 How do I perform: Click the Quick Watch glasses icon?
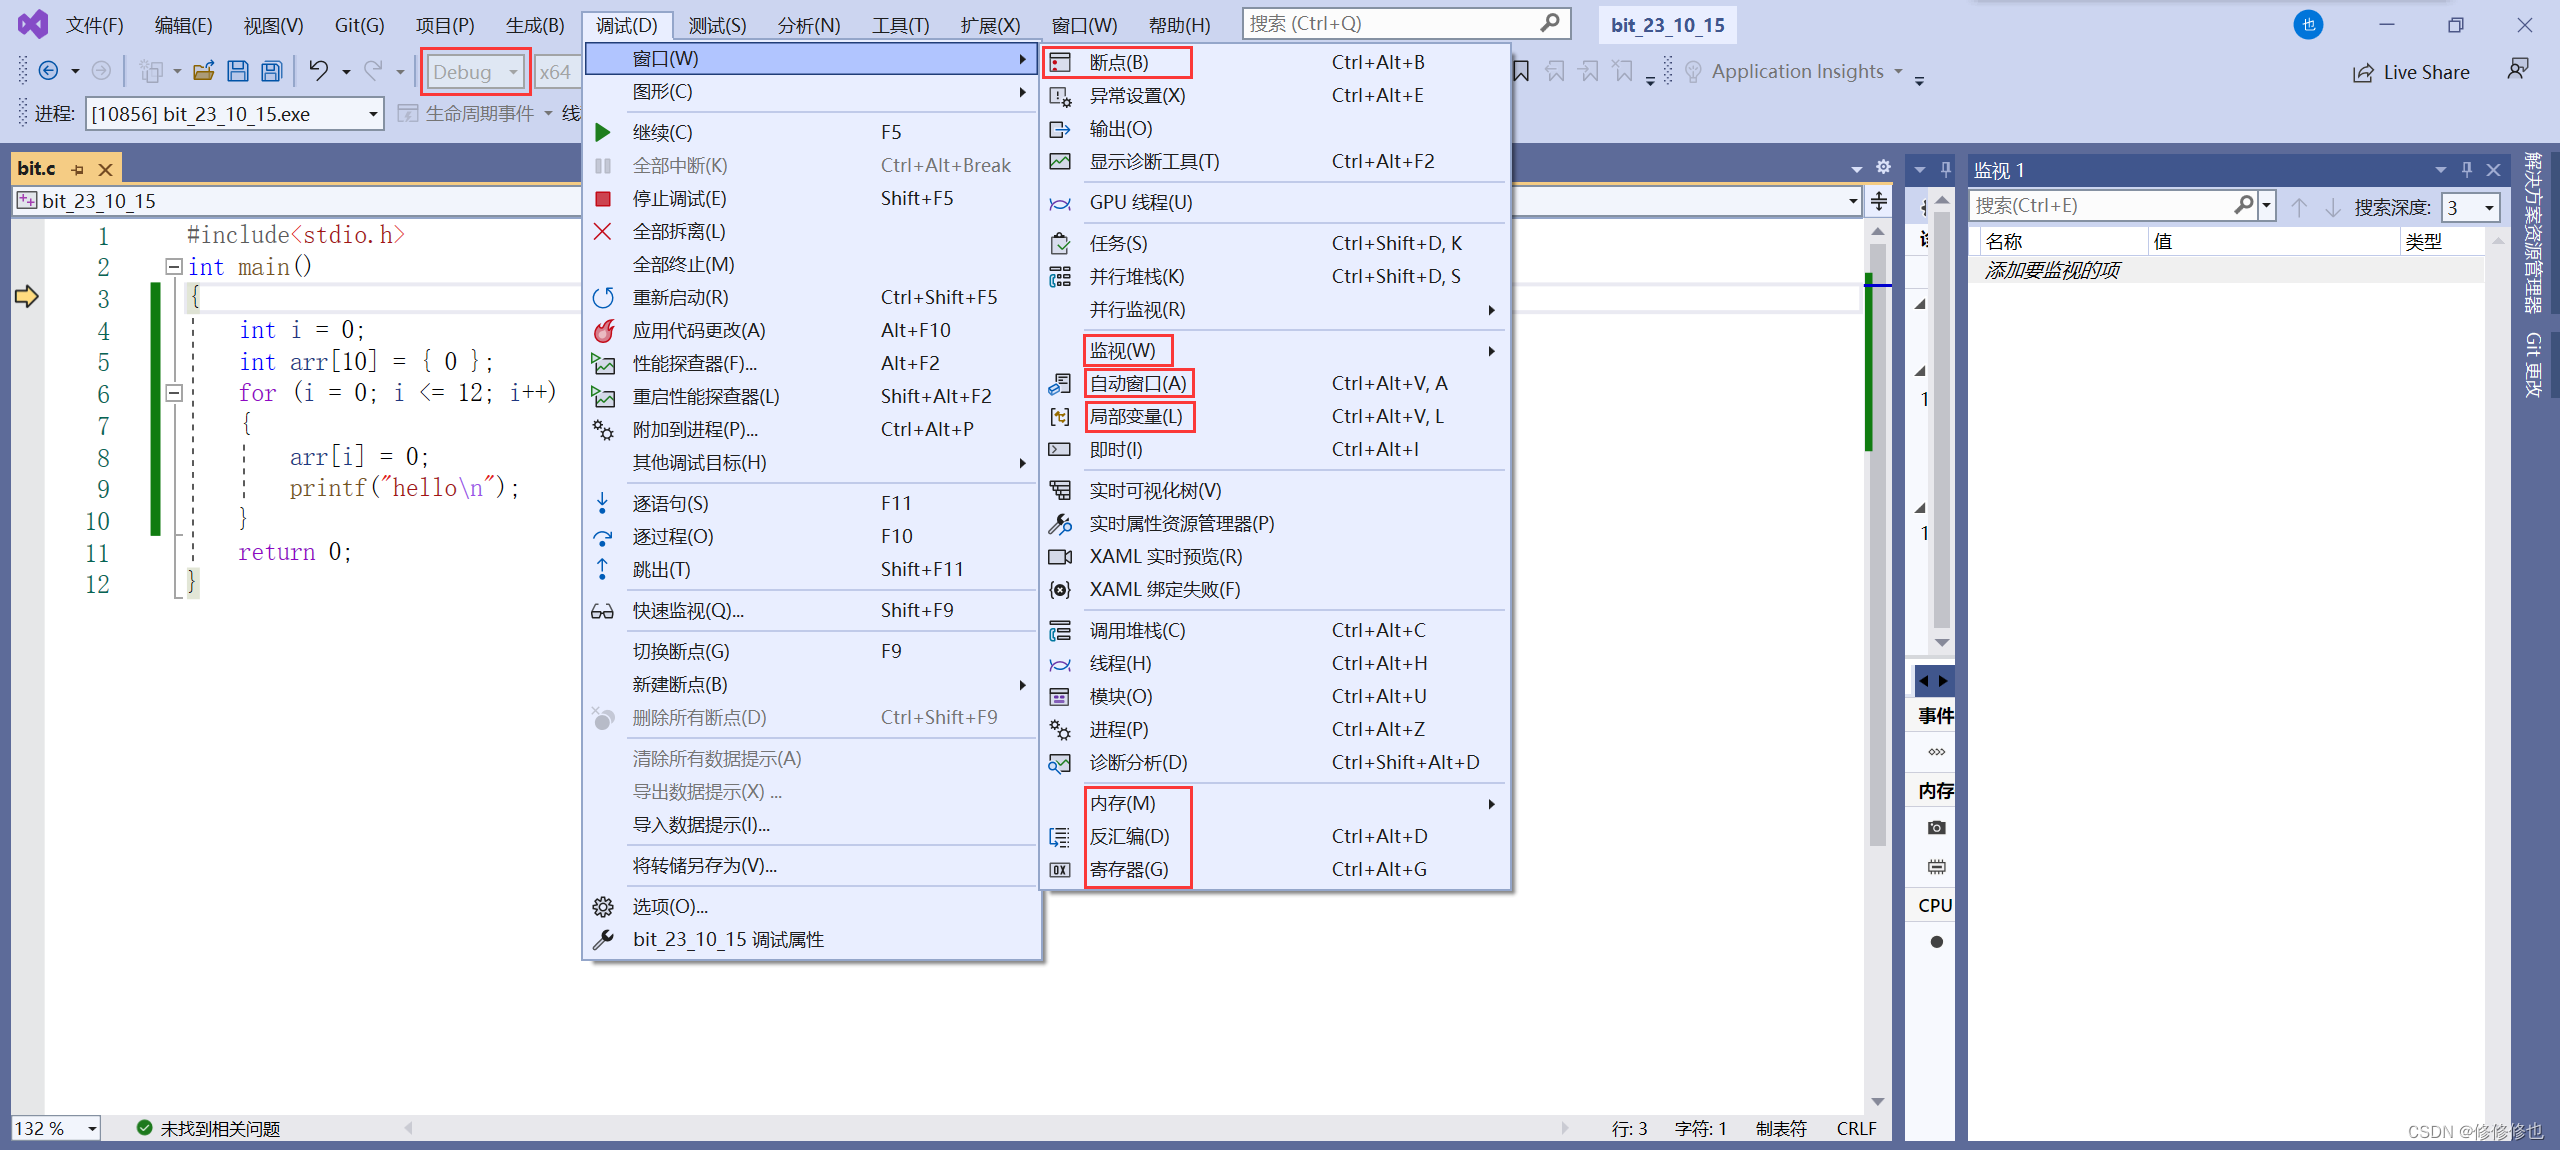click(603, 610)
